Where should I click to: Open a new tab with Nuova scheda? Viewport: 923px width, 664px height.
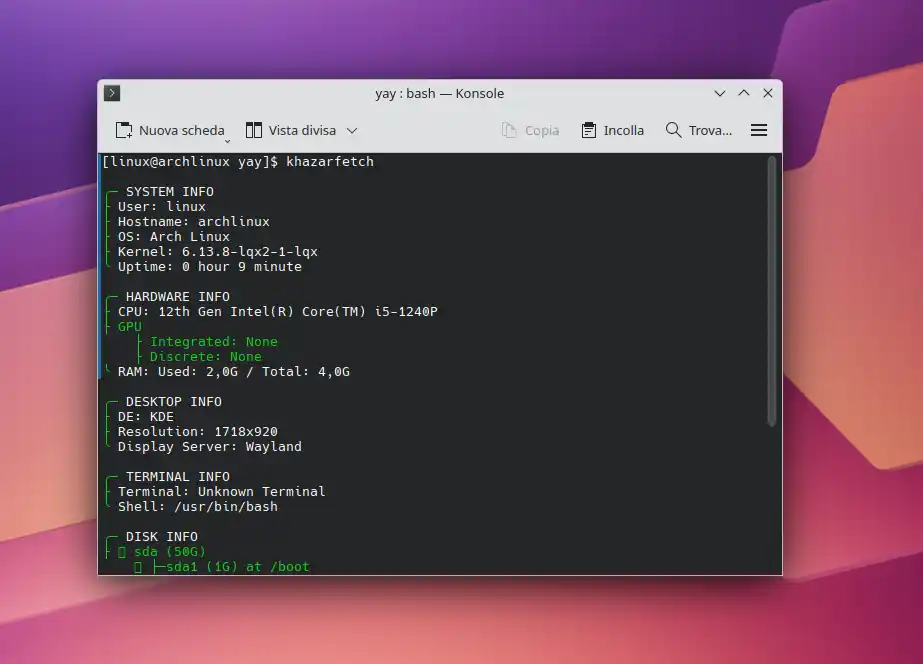[170, 130]
